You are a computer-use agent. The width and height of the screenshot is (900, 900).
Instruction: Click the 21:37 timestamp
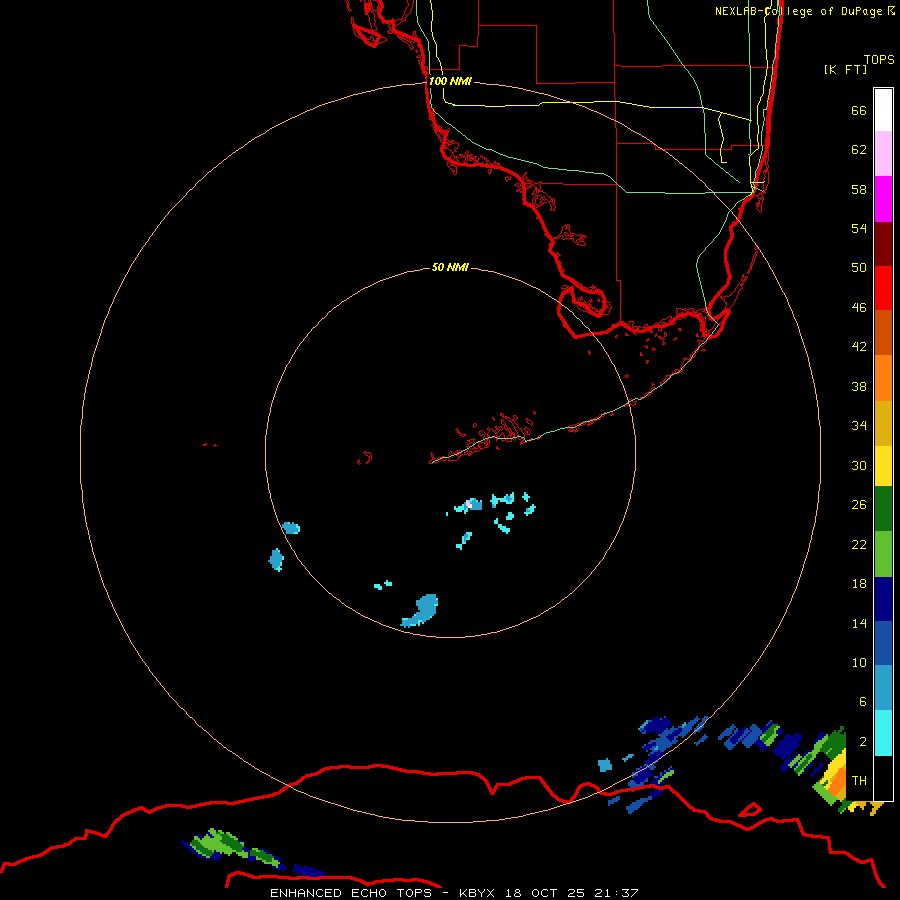tap(614, 893)
